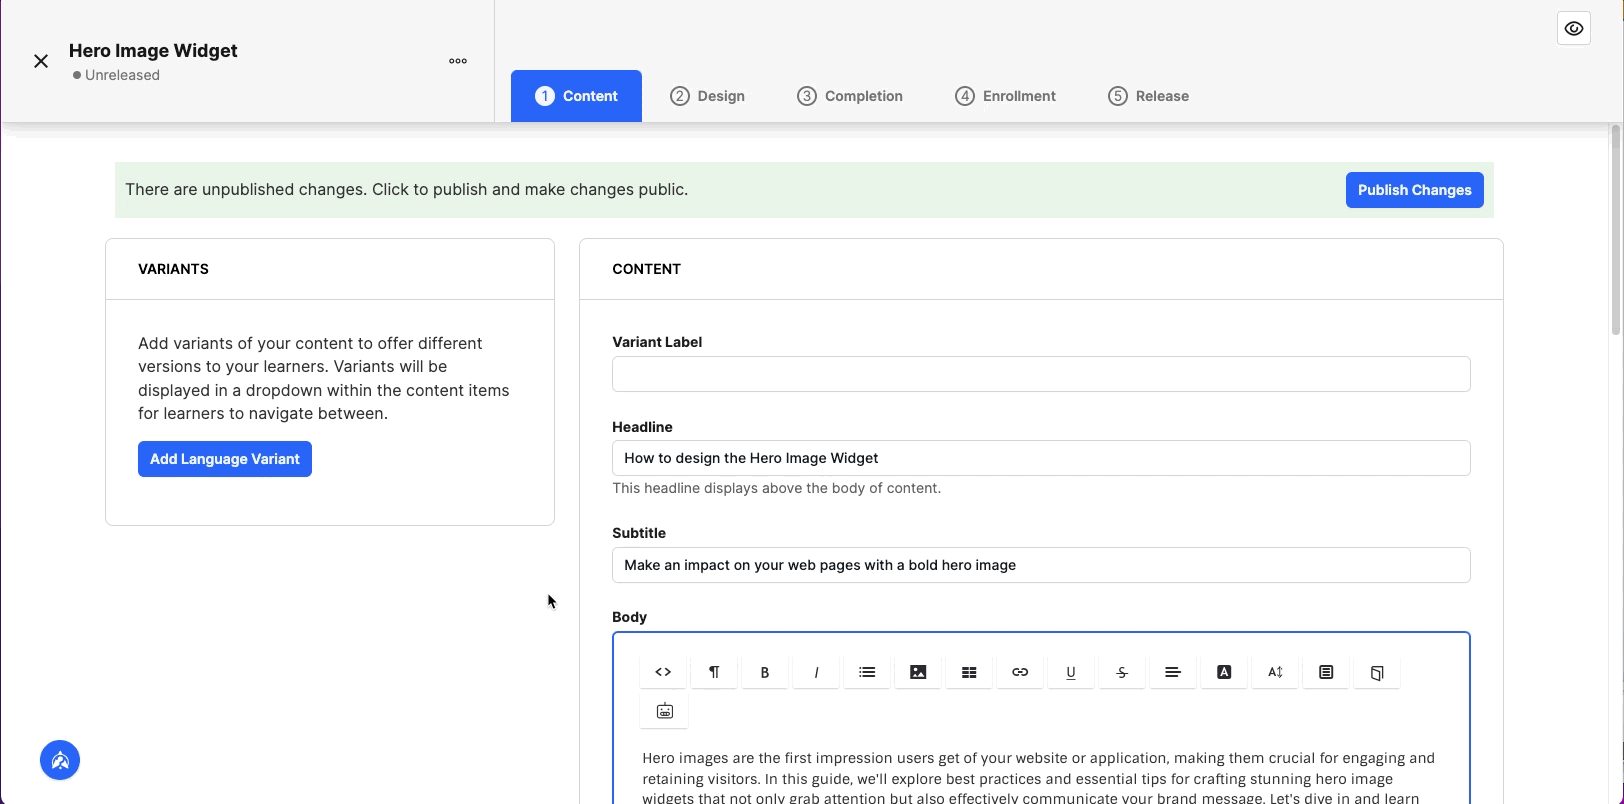
Task: Underline the selected body text
Action: point(1071,672)
